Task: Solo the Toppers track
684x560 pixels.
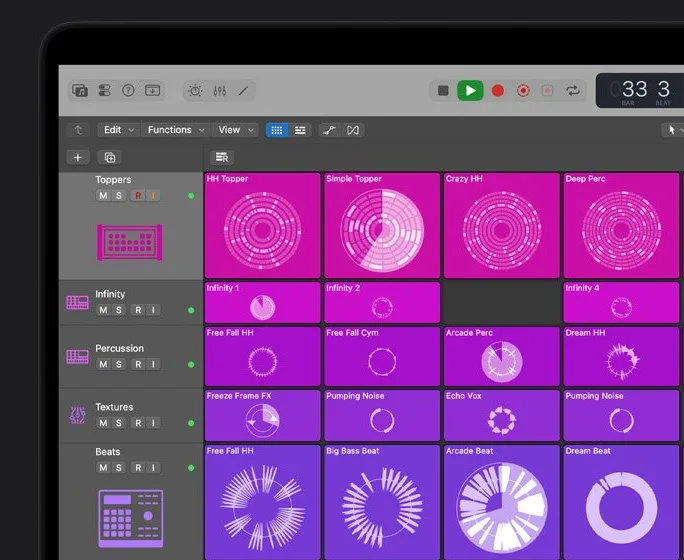Action: 119,195
